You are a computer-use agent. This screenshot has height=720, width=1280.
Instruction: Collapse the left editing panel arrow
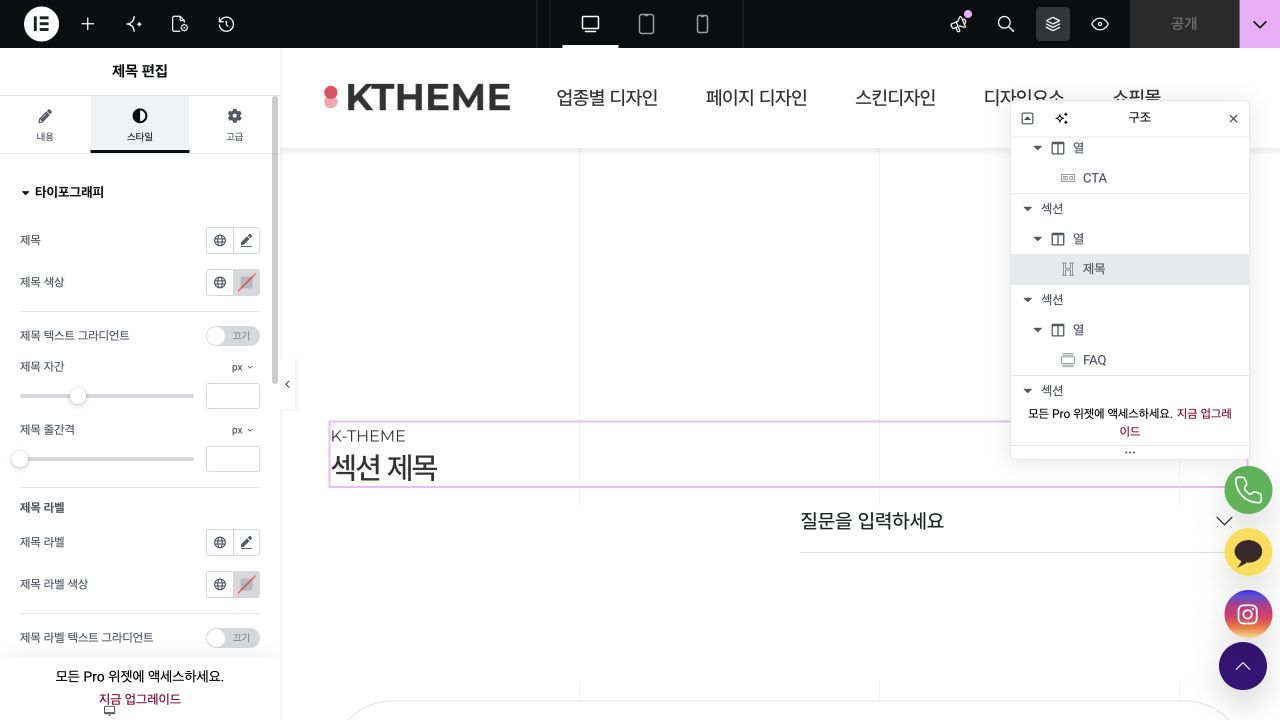click(x=288, y=384)
